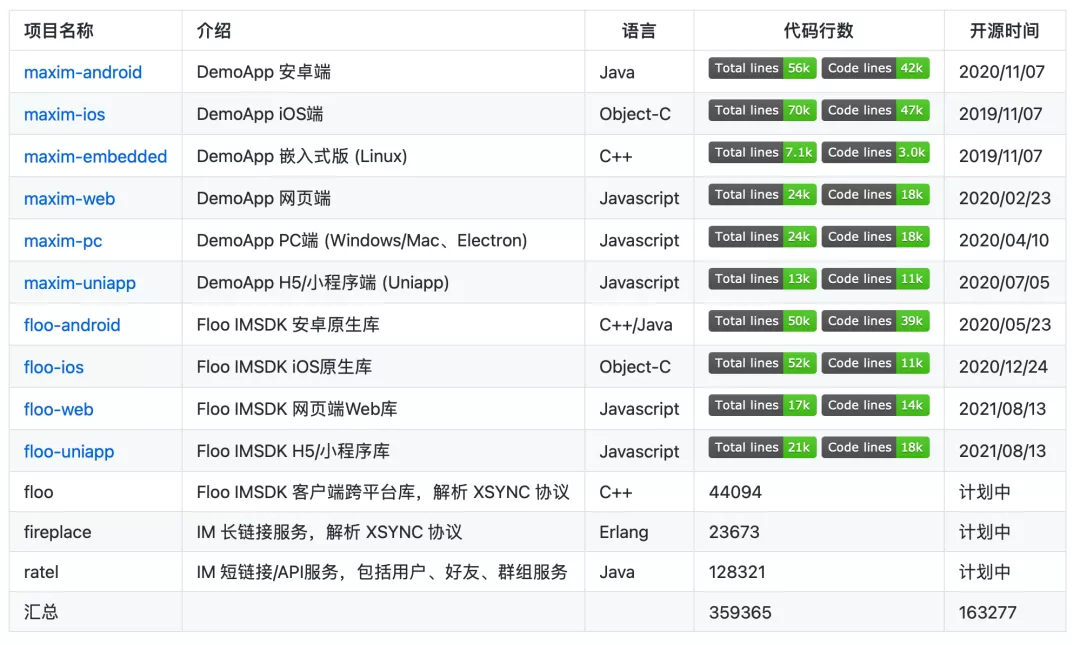Viewport: 1080px width, 645px height.
Task: Click maxim-android Total lines 56k badge
Action: tap(762, 68)
